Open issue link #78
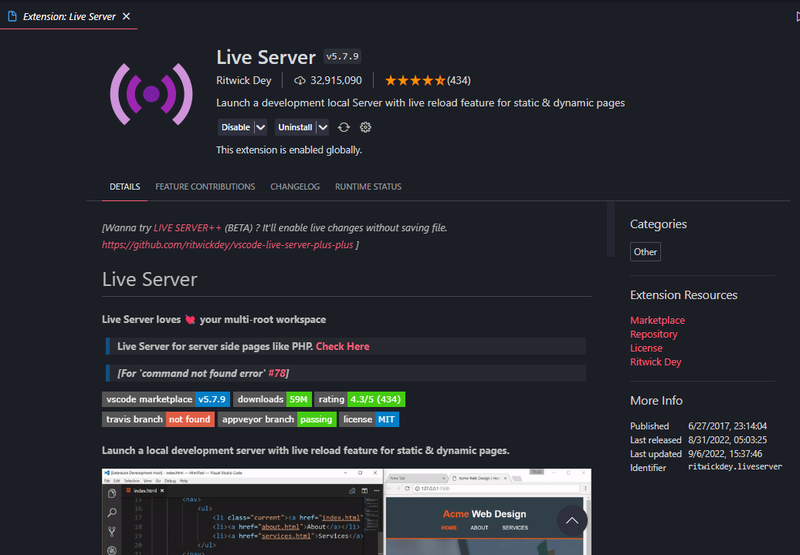 click(277, 373)
